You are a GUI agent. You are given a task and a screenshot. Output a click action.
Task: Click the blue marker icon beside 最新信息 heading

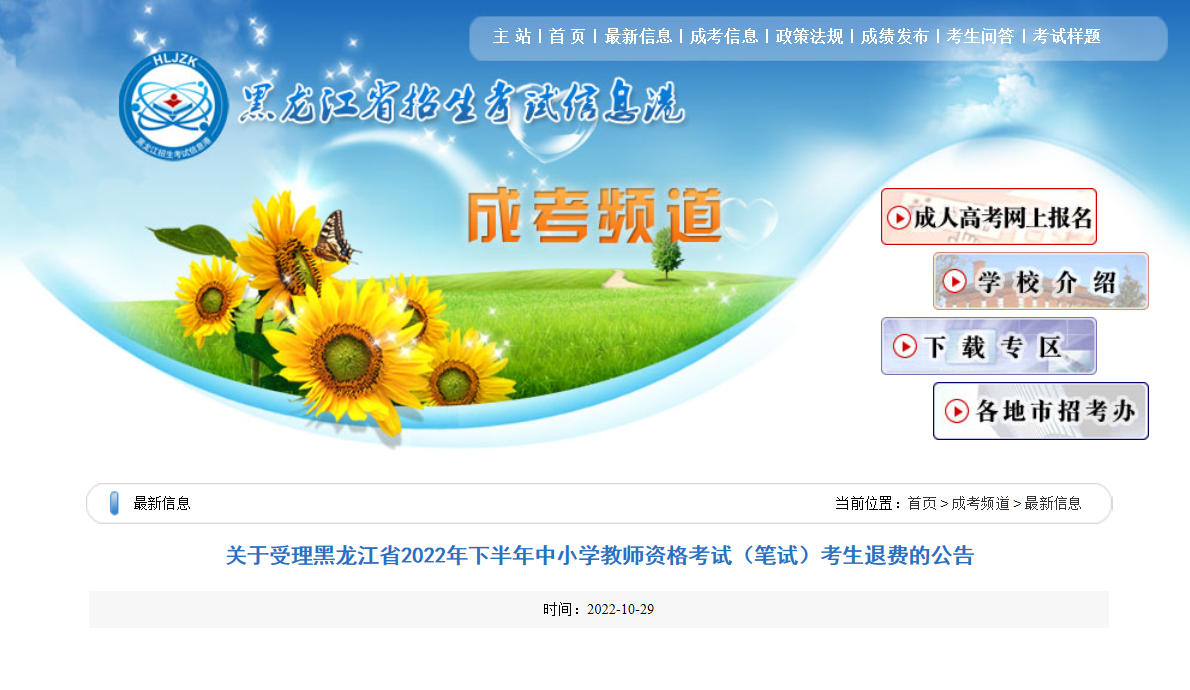[x=114, y=503]
